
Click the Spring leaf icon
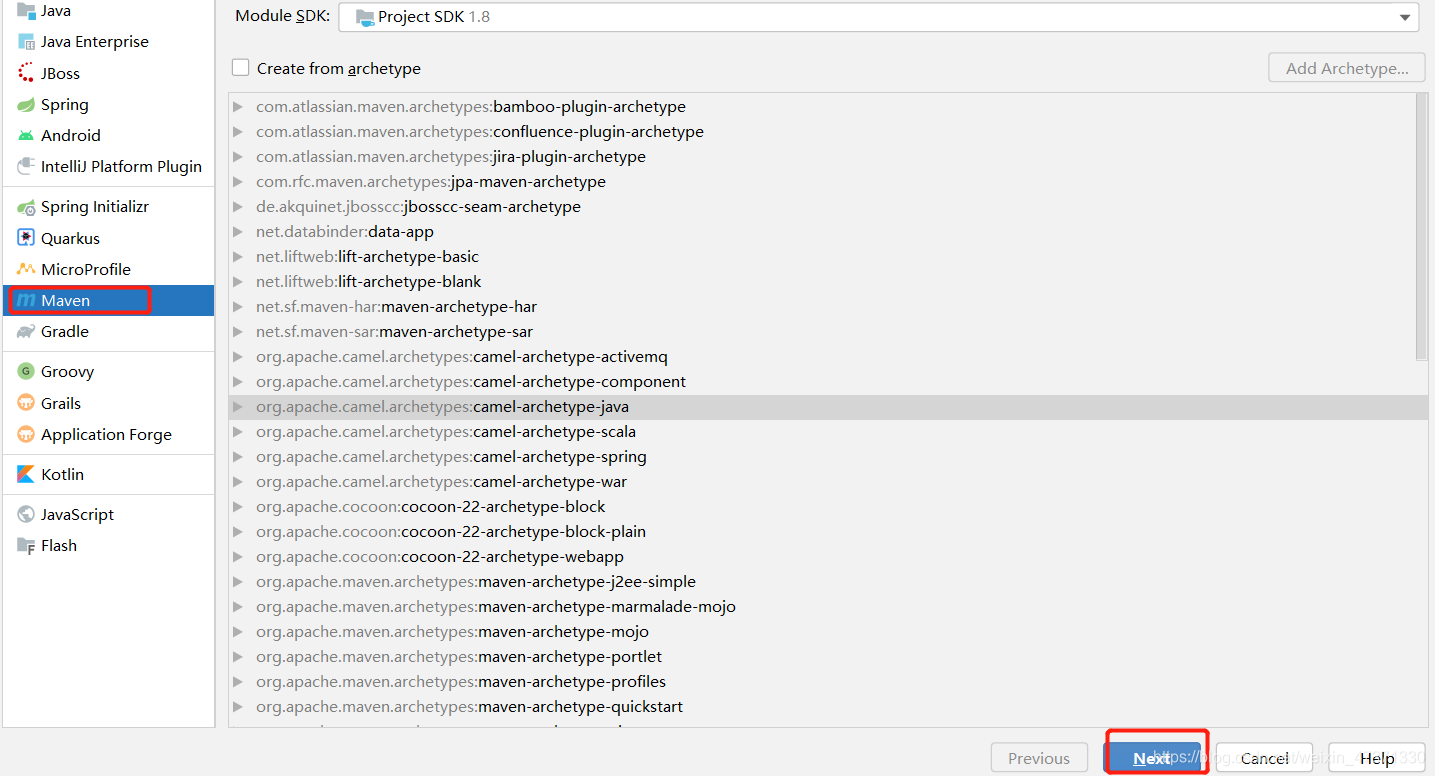tap(26, 105)
